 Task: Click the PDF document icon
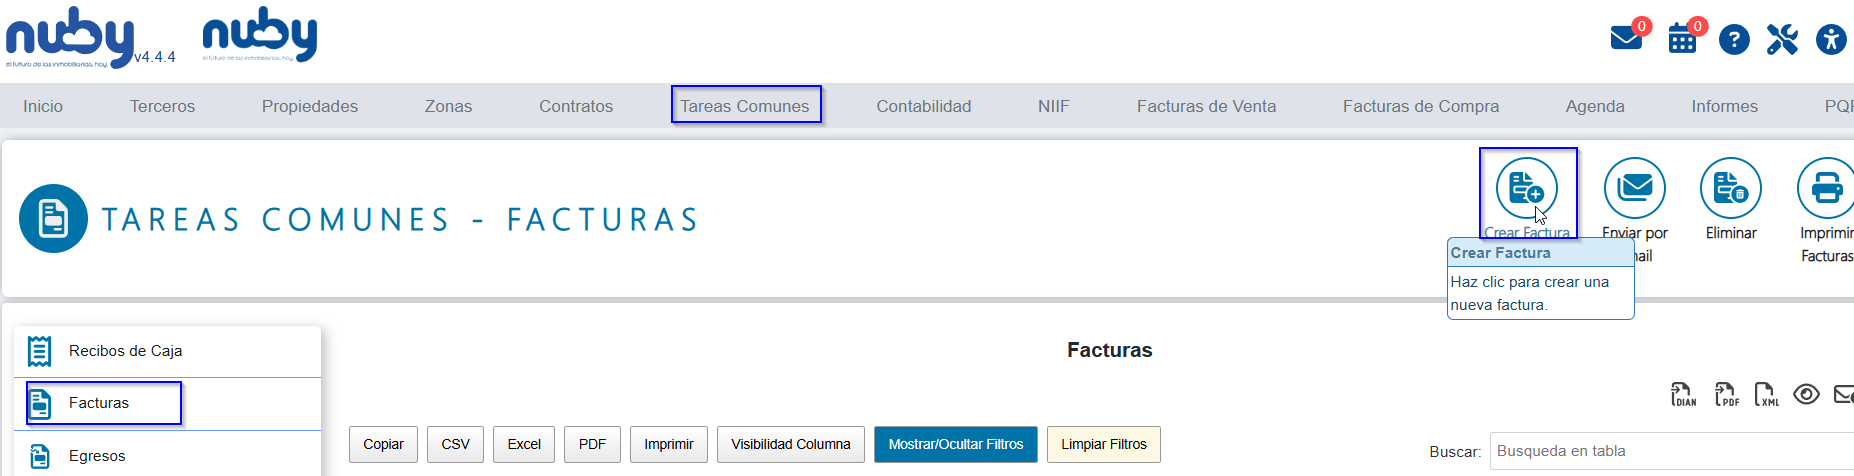(1726, 394)
